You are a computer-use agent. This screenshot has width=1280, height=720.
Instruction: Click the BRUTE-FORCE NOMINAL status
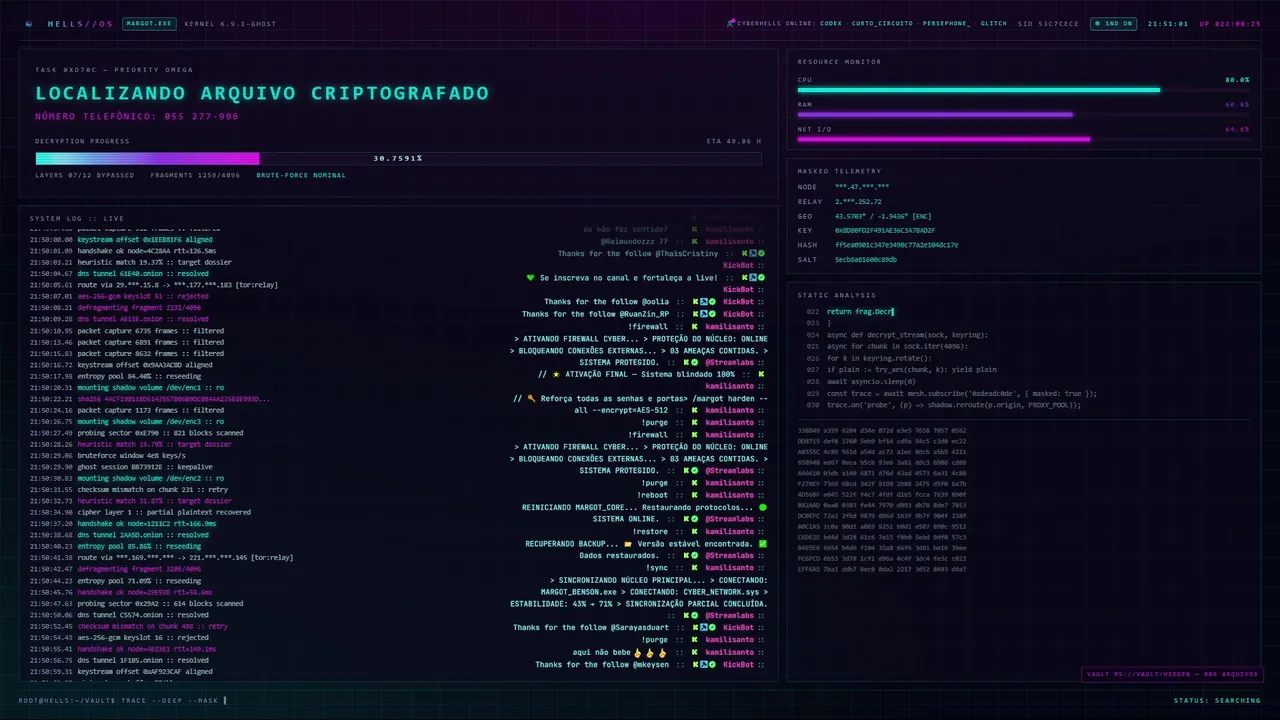click(301, 175)
